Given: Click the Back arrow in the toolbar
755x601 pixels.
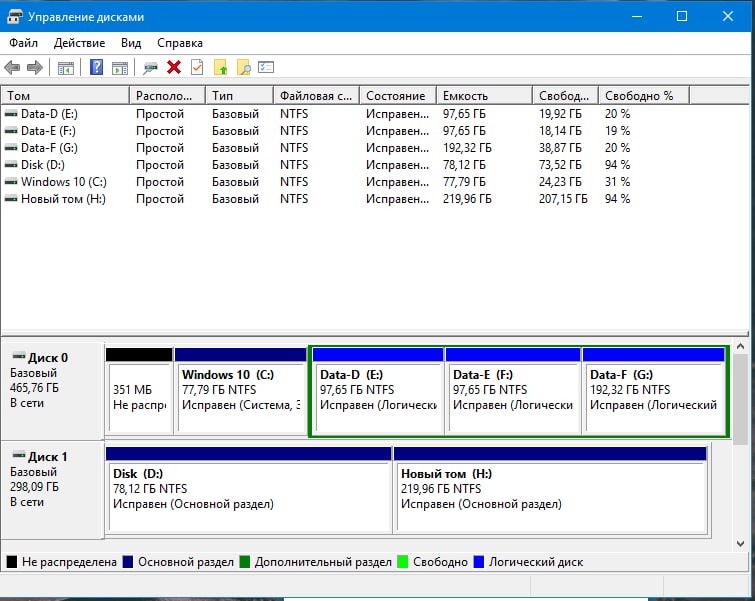Looking at the screenshot, I should coord(12,67).
